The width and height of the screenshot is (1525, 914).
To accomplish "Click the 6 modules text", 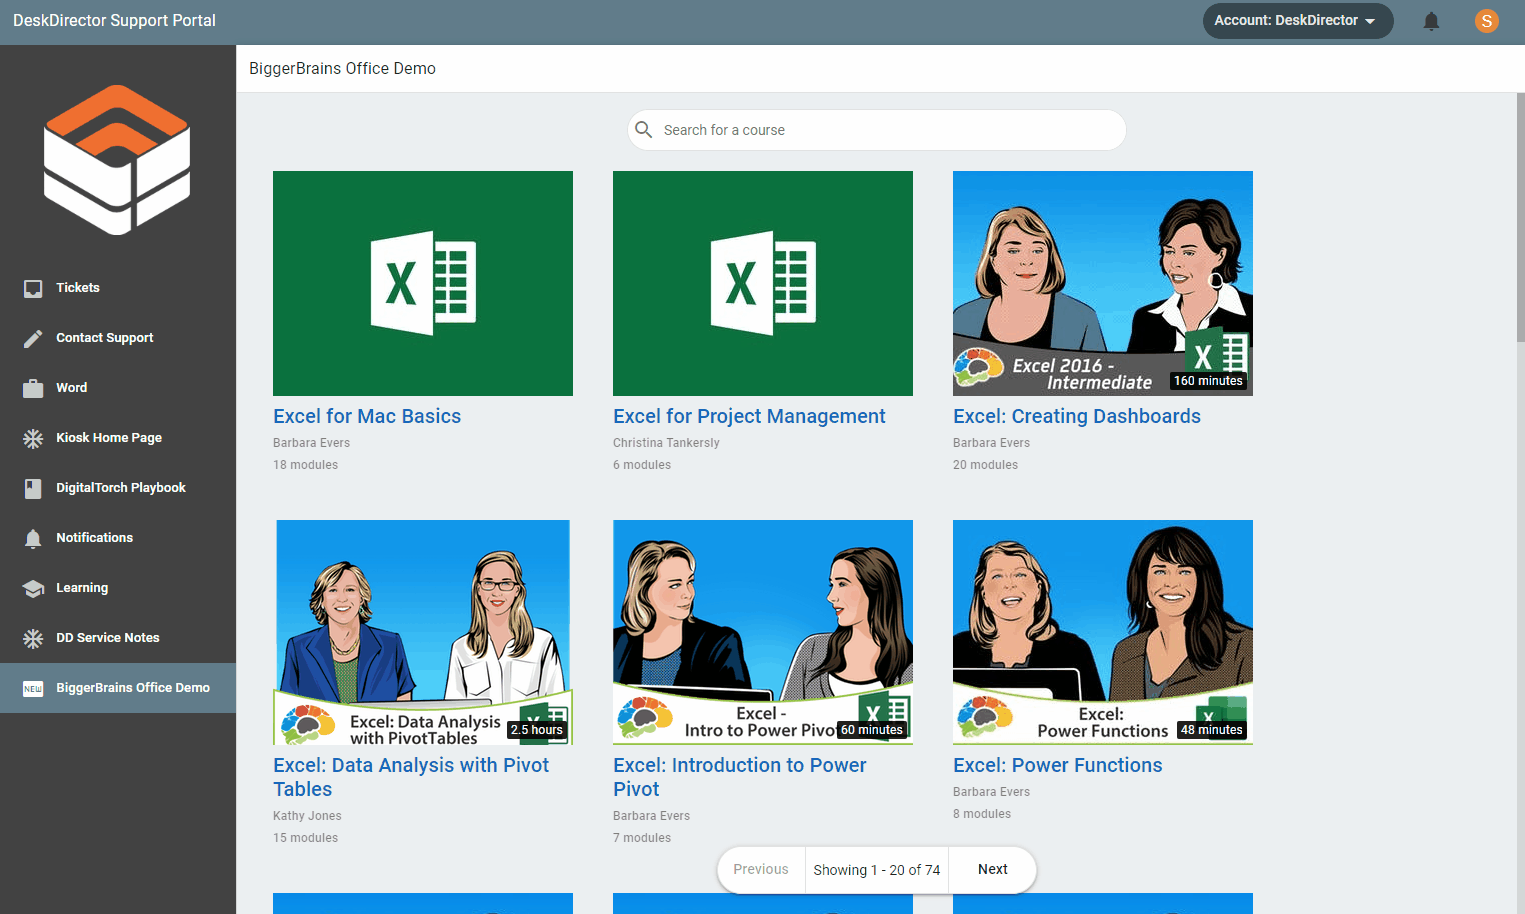I will coord(642,465).
